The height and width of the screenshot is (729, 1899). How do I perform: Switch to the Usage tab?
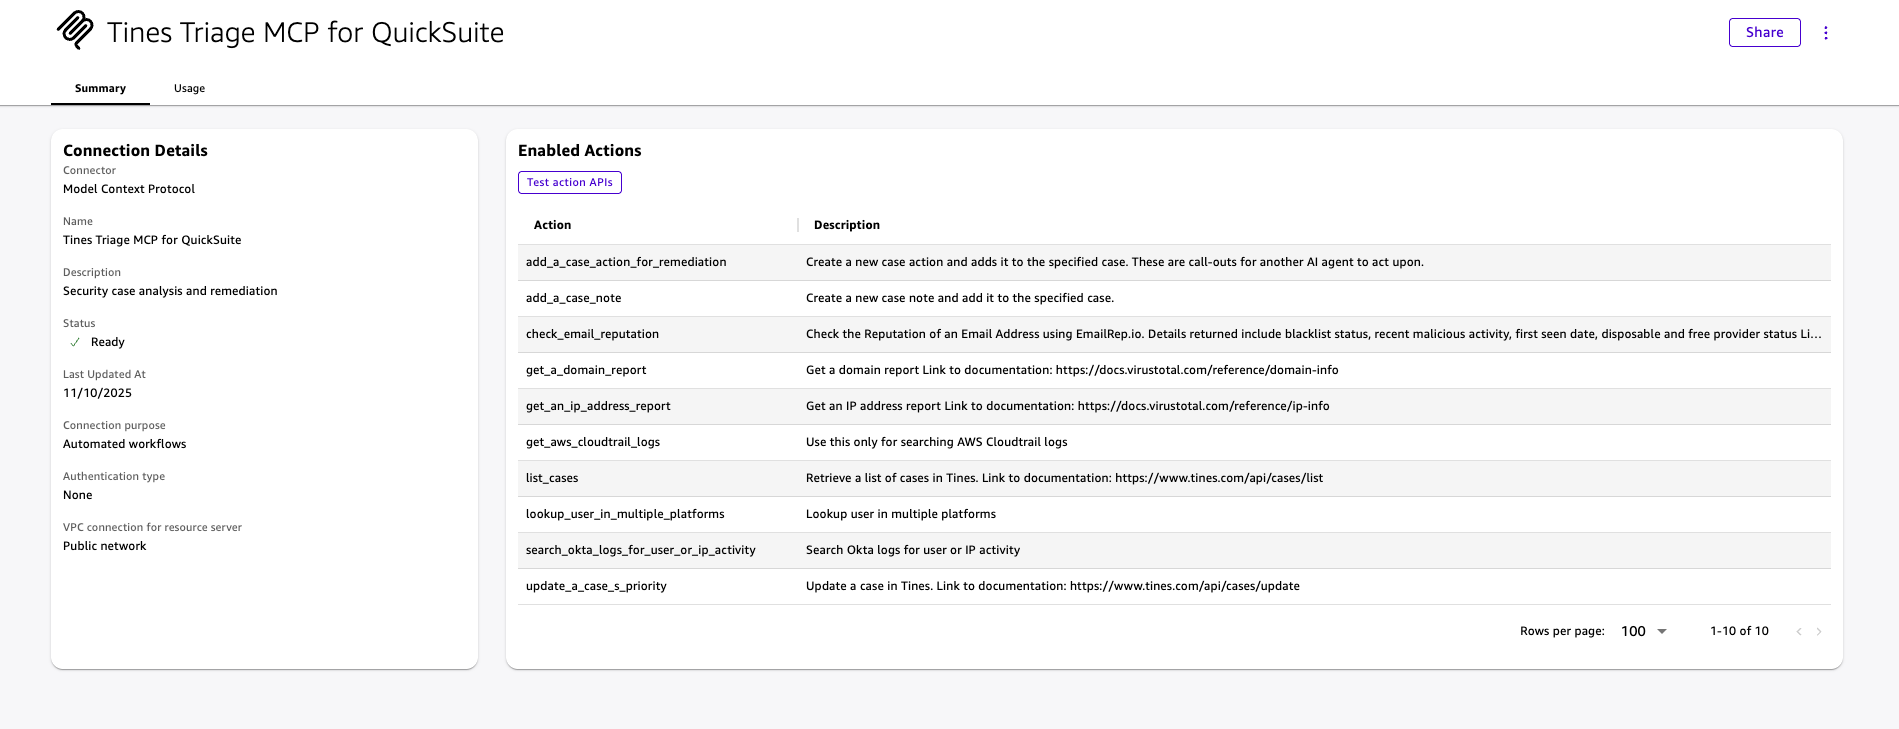[x=189, y=88]
